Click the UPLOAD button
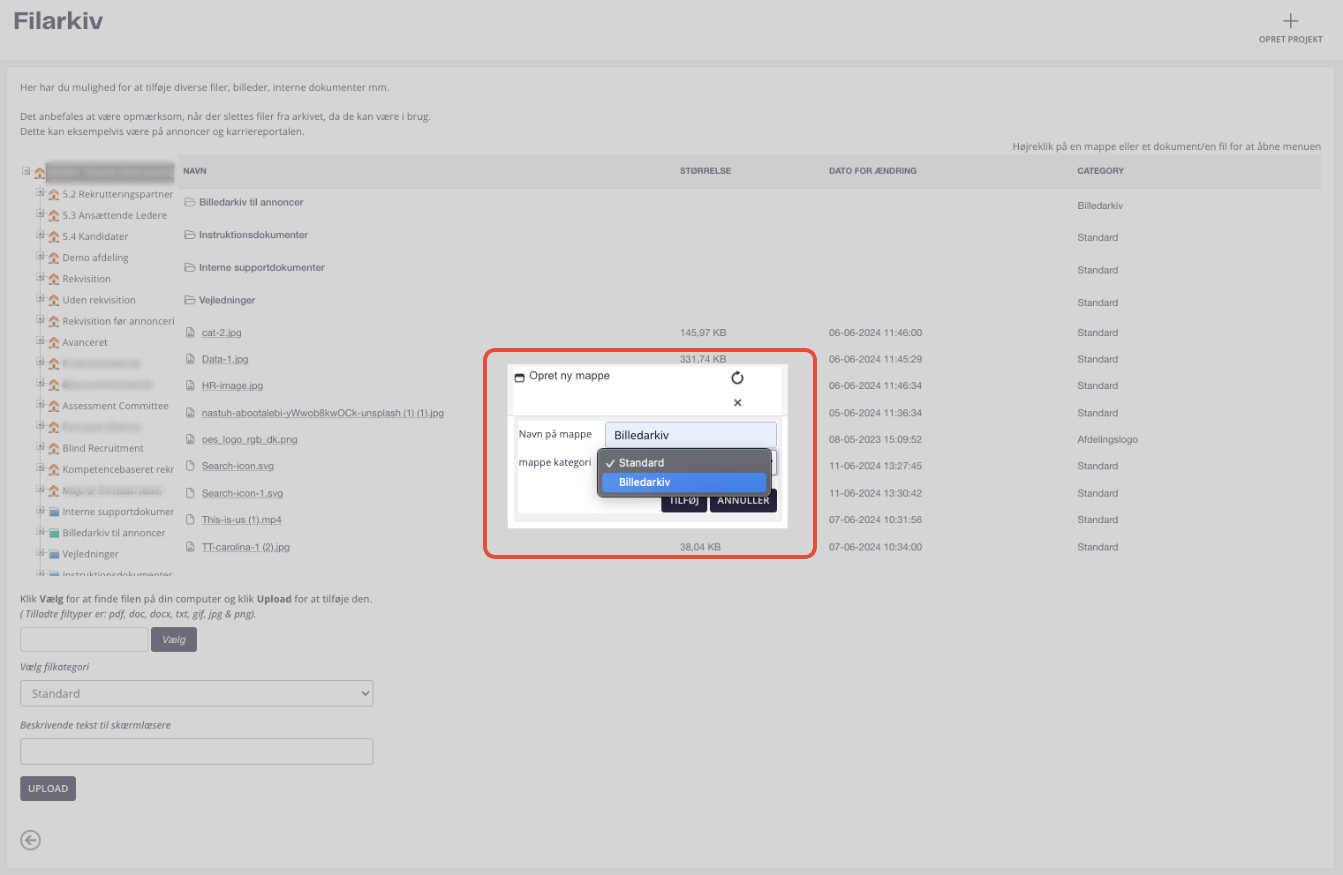This screenshot has width=1343, height=875. point(48,788)
